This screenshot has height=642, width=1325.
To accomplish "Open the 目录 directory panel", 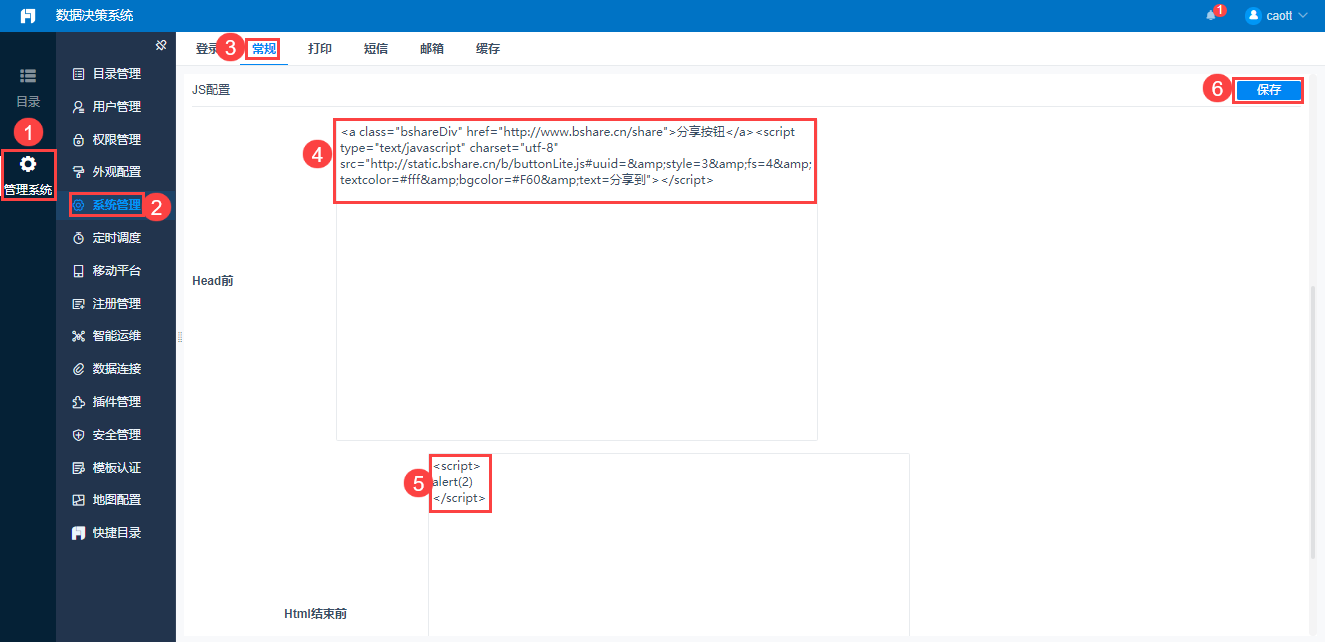I will pyautogui.click(x=28, y=87).
